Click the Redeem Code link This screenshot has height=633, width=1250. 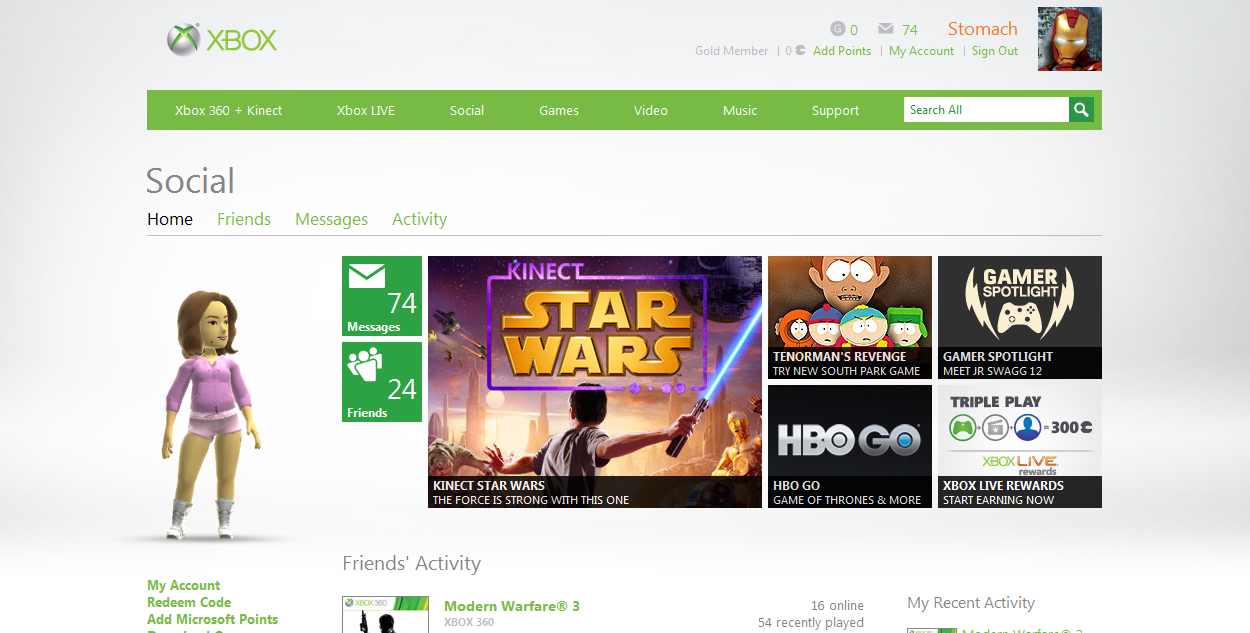coord(189,603)
